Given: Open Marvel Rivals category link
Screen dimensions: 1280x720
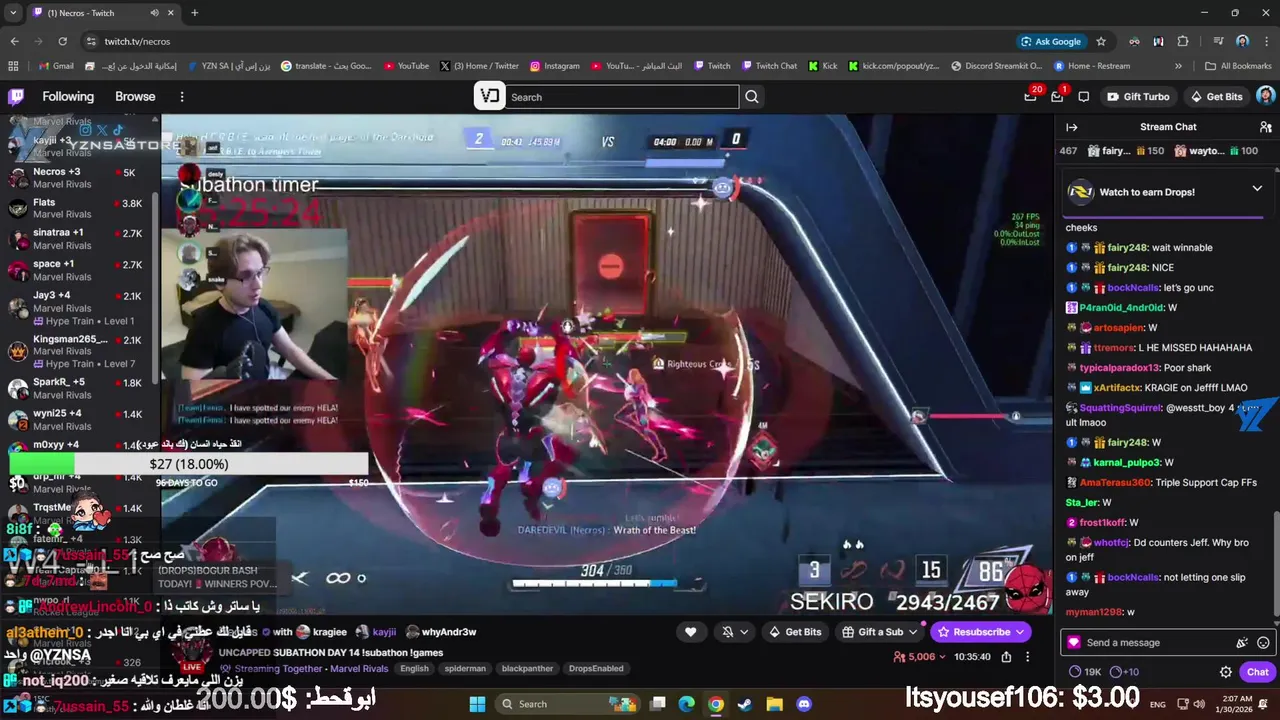Looking at the screenshot, I should click(x=359, y=669).
